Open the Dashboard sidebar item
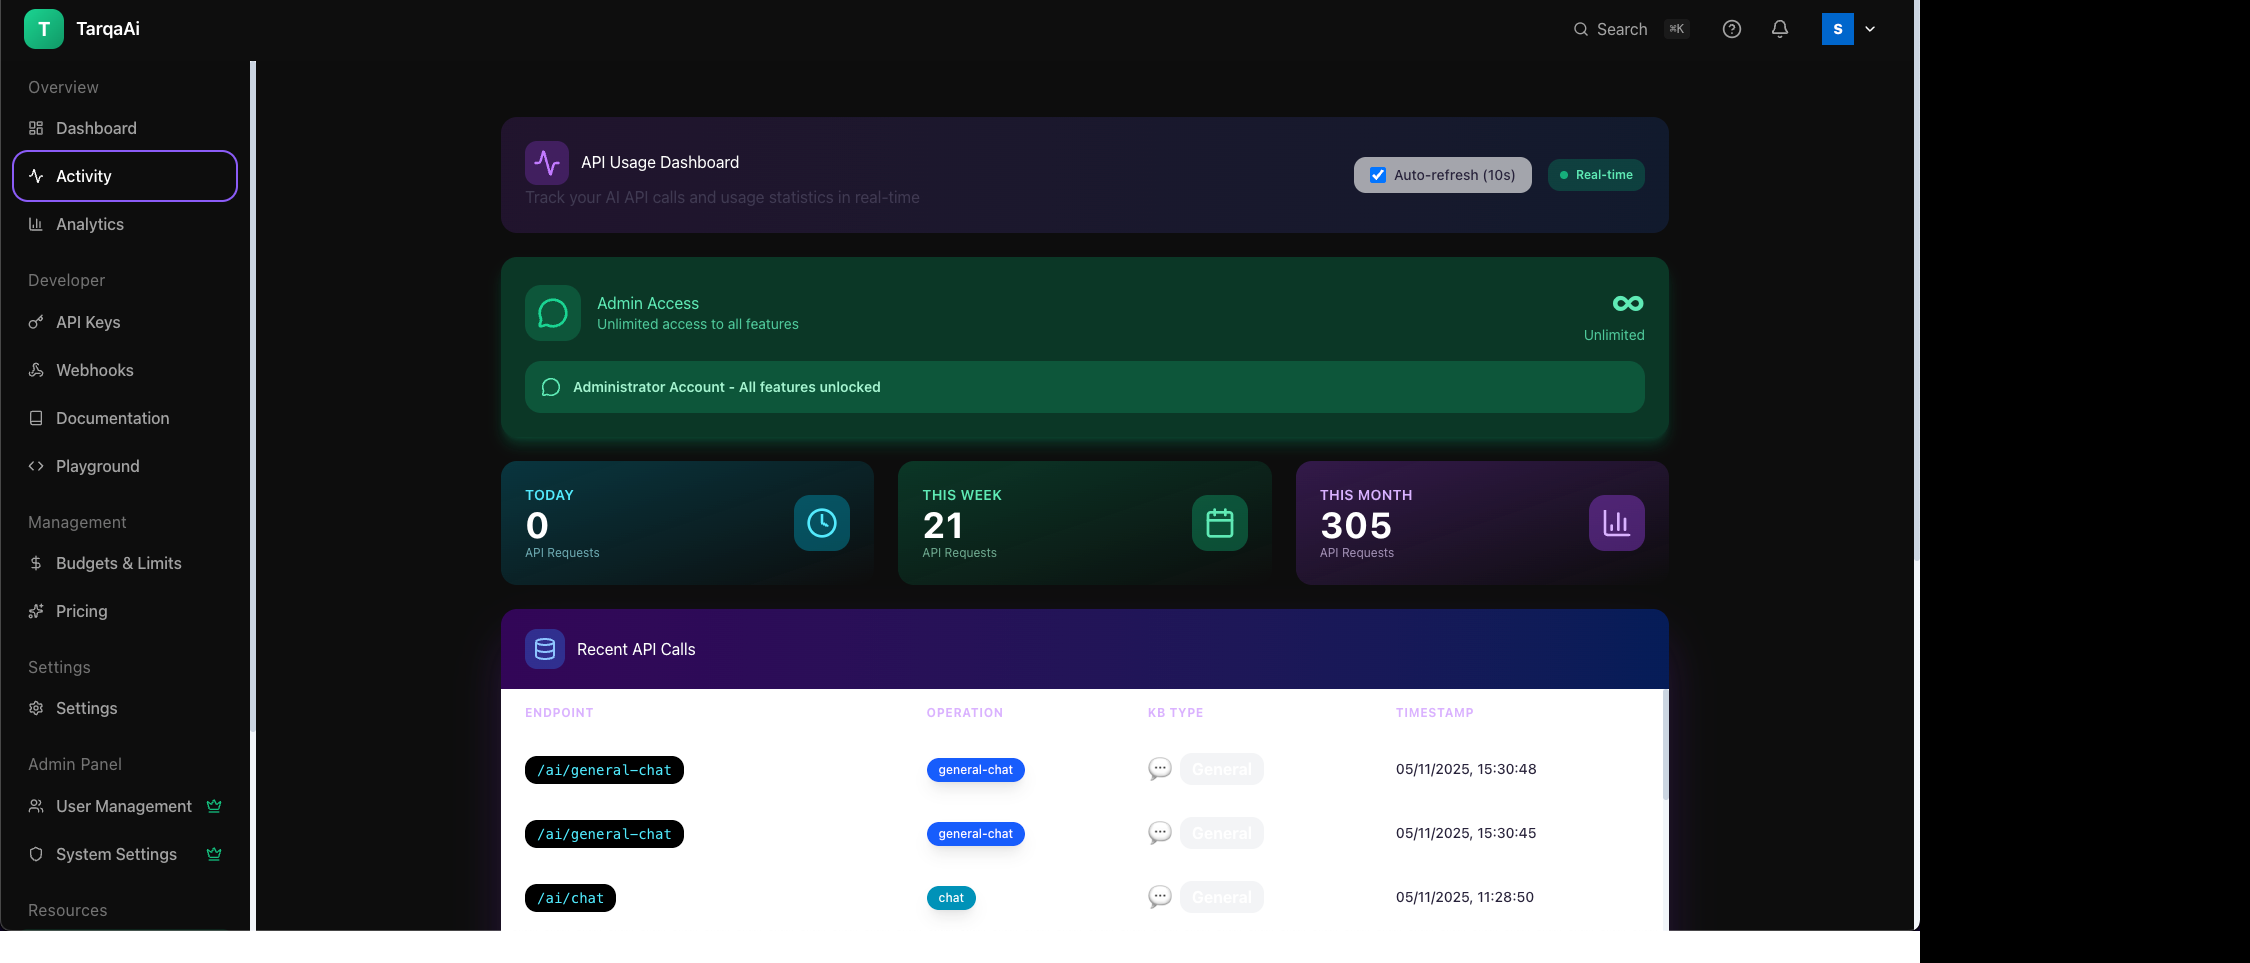Screen dimensions: 2250x963 (x=125, y=128)
